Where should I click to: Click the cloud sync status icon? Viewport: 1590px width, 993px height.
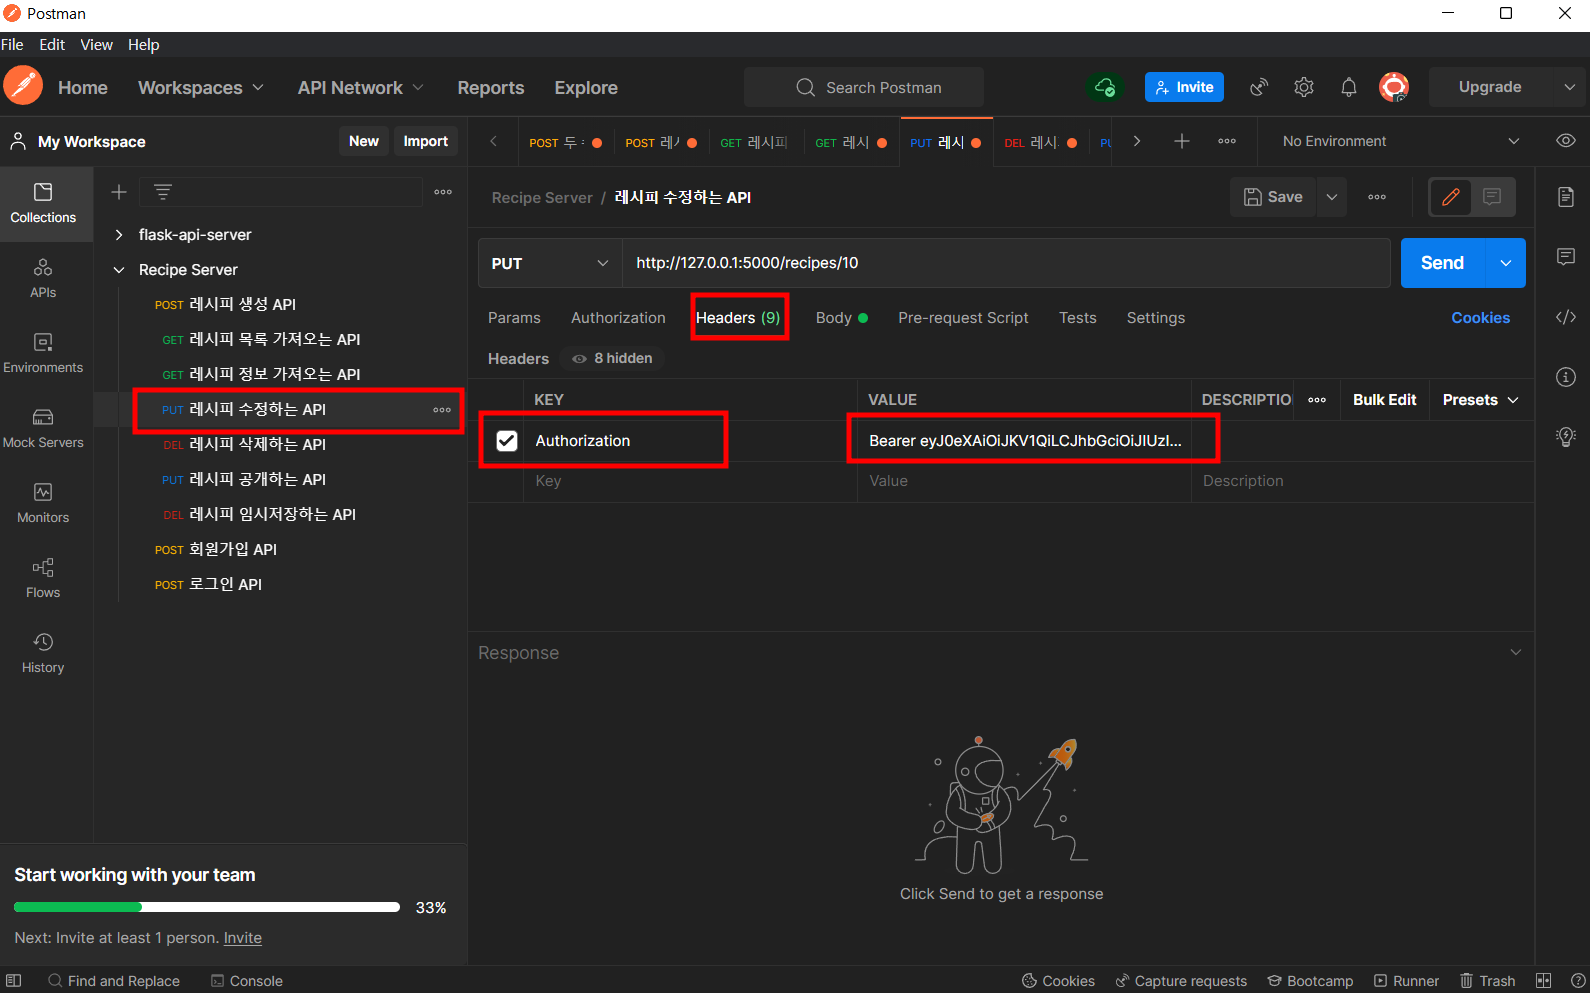[1105, 87]
